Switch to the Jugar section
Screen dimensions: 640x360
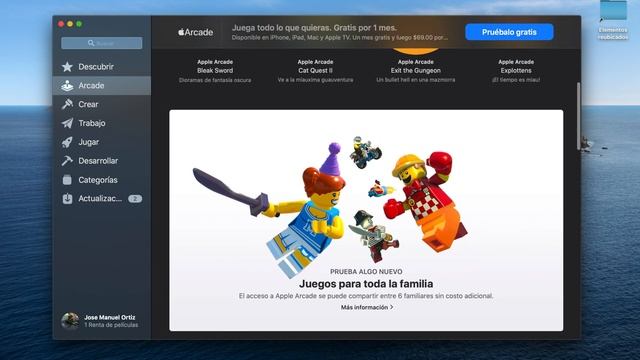102,142
